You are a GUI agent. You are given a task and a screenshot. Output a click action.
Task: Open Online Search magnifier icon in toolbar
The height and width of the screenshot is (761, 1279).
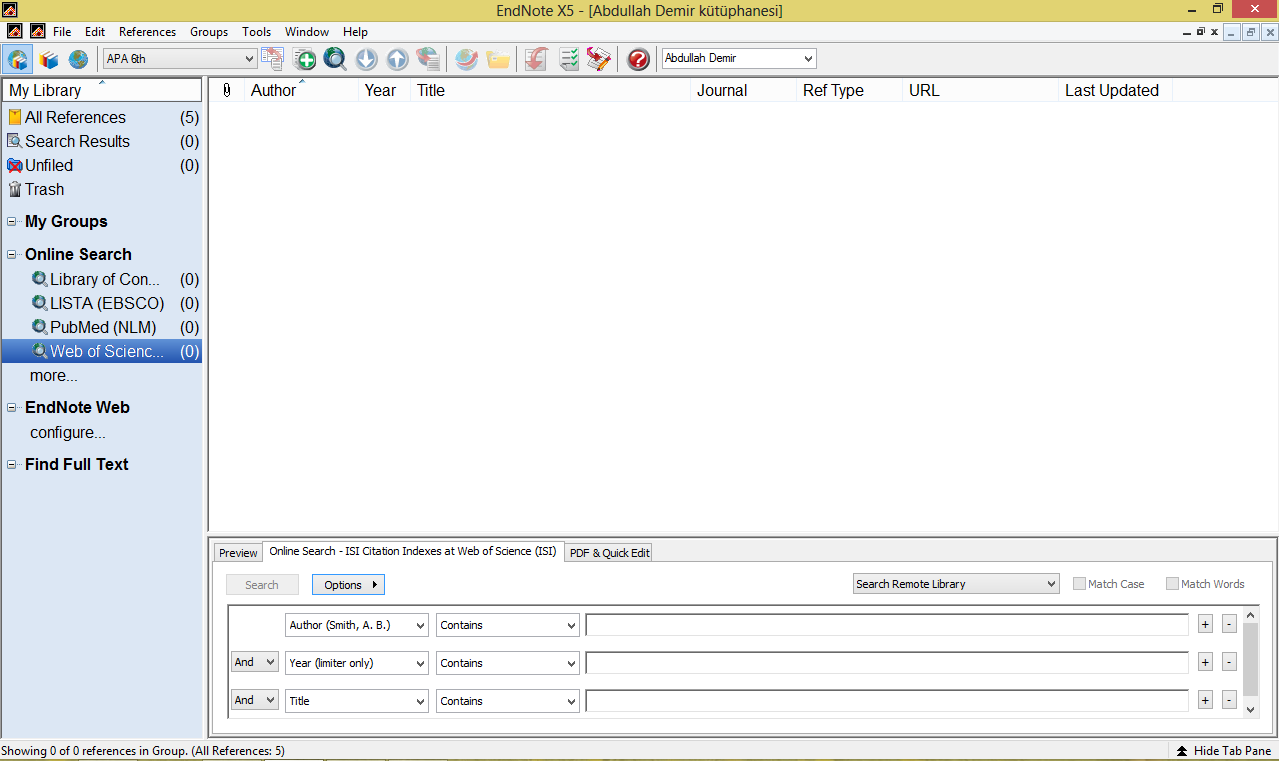pos(335,59)
